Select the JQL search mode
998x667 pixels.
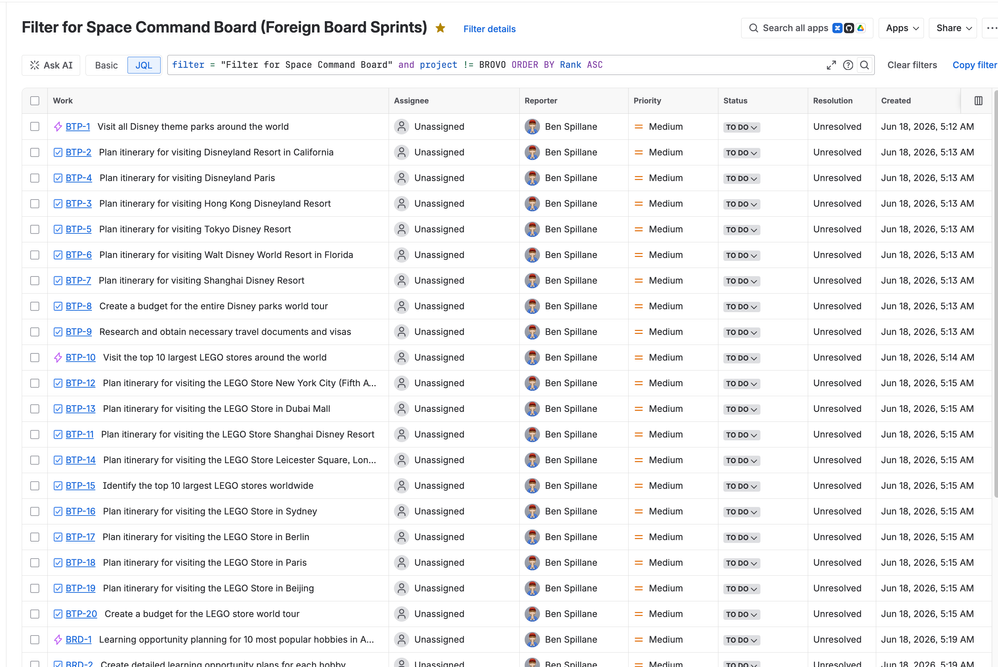pos(144,65)
